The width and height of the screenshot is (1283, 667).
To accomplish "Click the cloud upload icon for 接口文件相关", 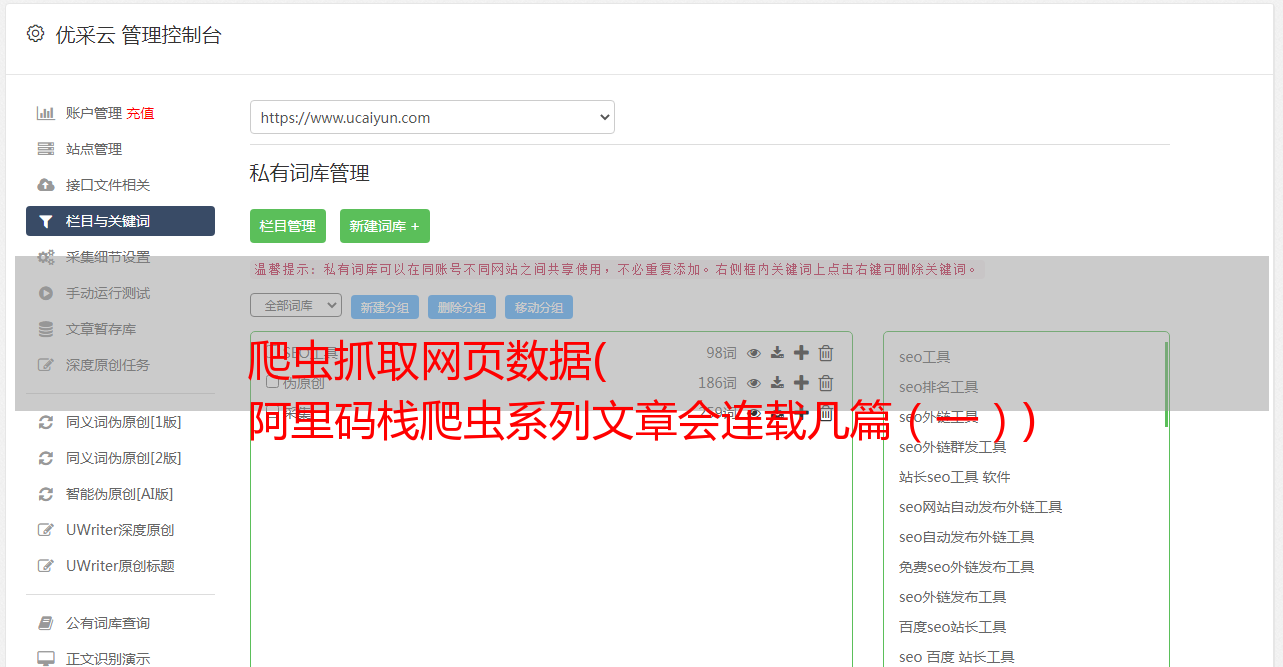I will click(x=45, y=185).
